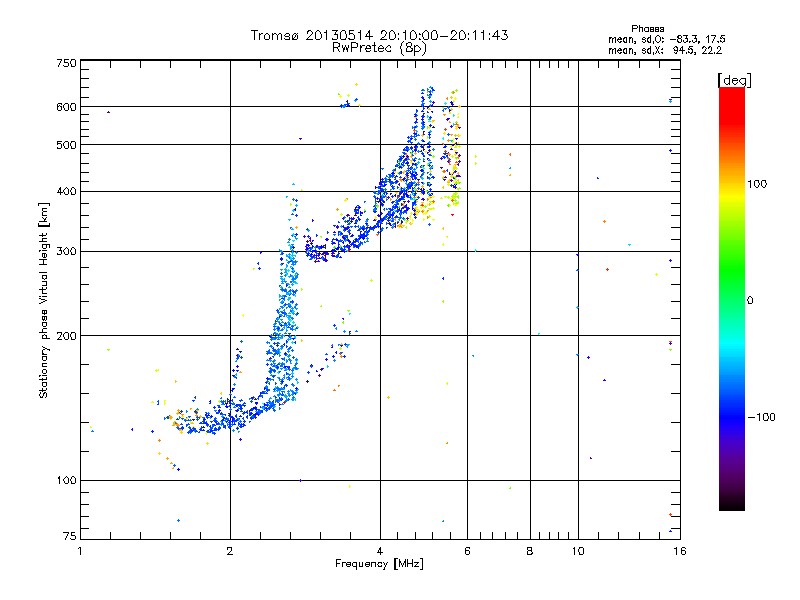Image resolution: width=800 pixels, height=600 pixels.
Task: Click the x-axis '16' tick label
Action: (x=680, y=551)
